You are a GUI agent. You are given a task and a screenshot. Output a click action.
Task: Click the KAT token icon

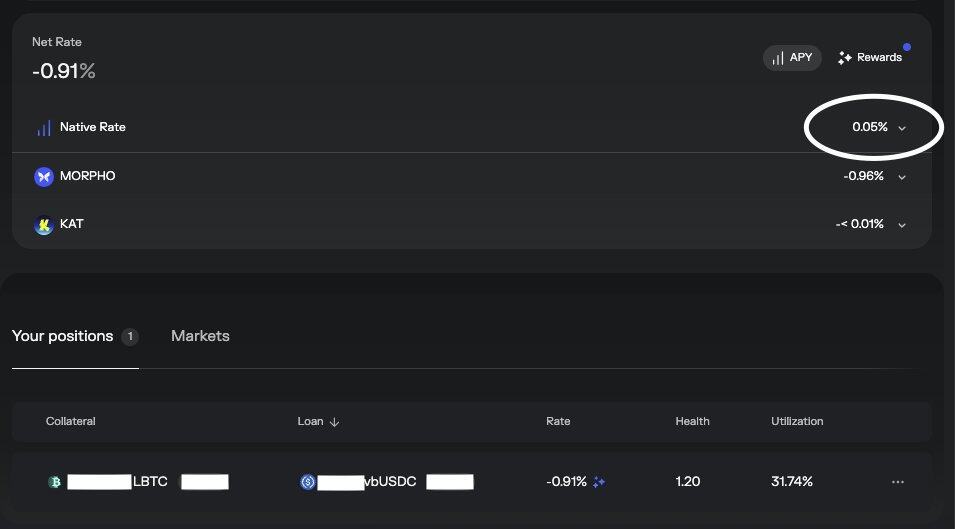click(x=43, y=225)
